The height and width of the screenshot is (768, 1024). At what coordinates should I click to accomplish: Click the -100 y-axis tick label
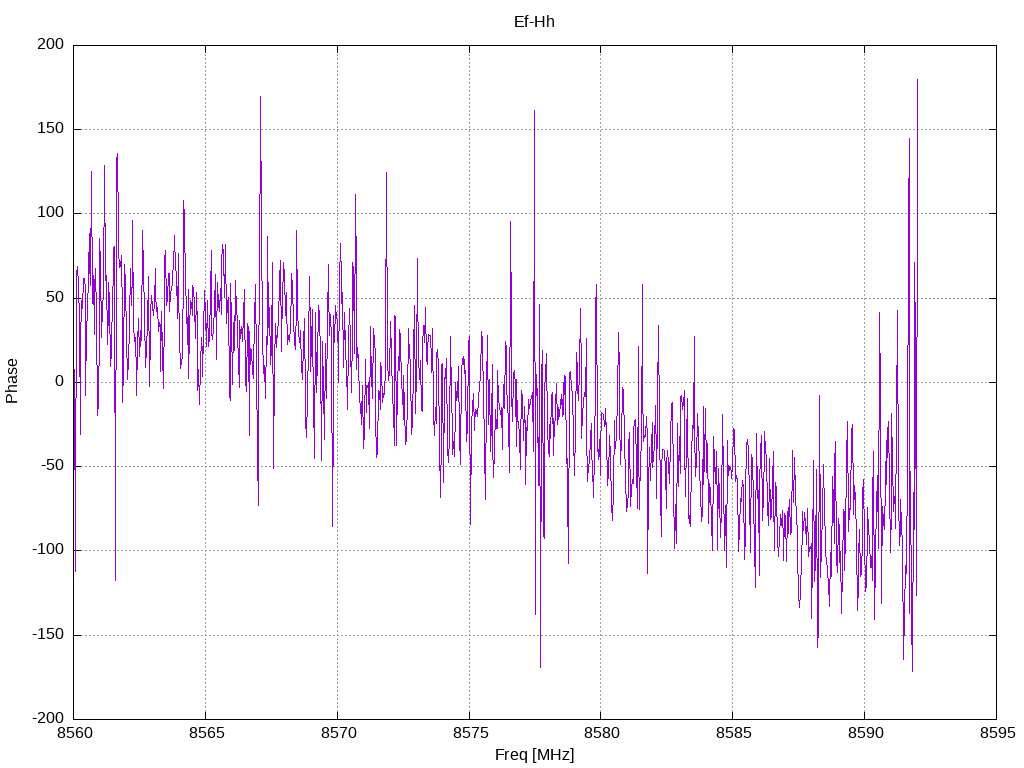pos(48,550)
